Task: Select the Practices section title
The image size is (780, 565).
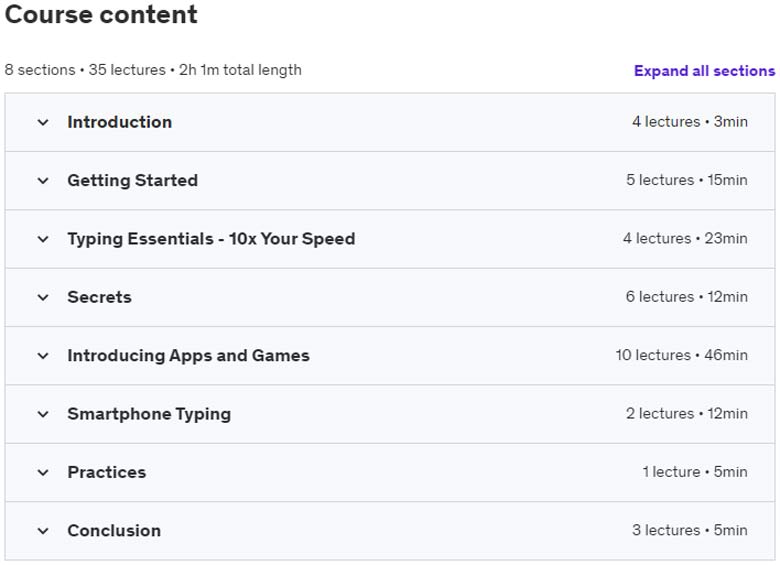Action: coord(107,472)
